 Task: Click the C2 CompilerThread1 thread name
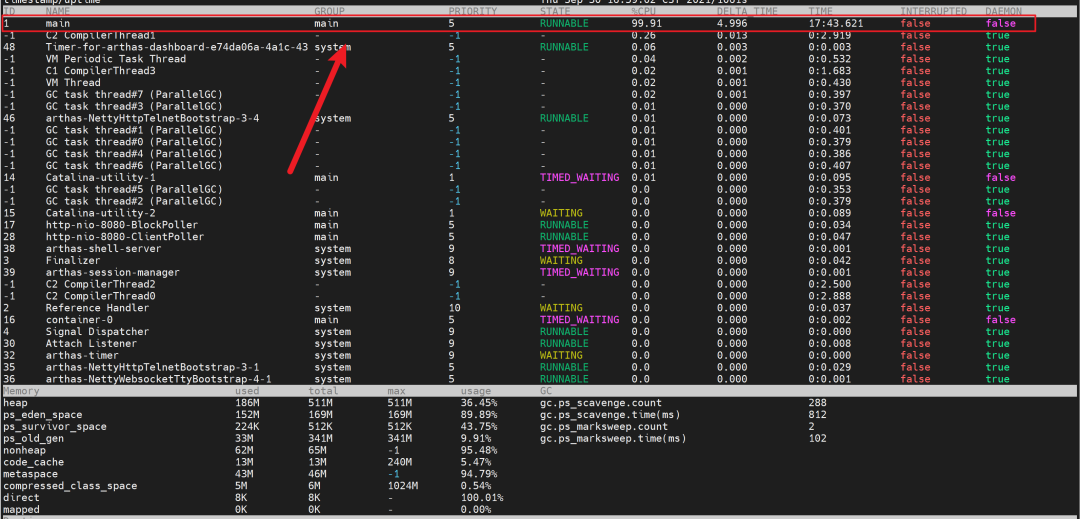coord(101,35)
